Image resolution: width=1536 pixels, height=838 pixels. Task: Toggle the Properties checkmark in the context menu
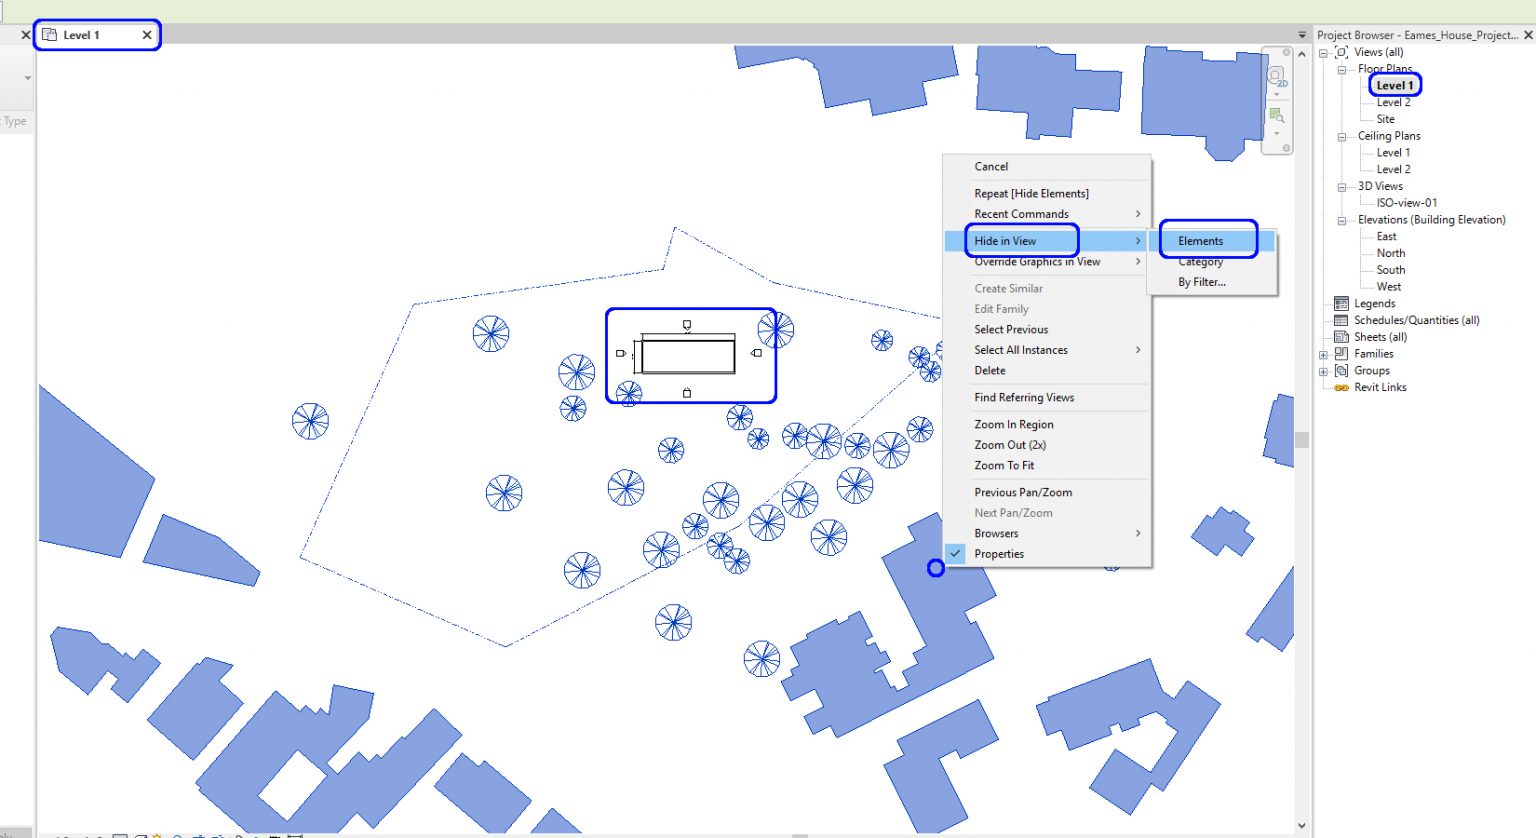click(x=956, y=553)
